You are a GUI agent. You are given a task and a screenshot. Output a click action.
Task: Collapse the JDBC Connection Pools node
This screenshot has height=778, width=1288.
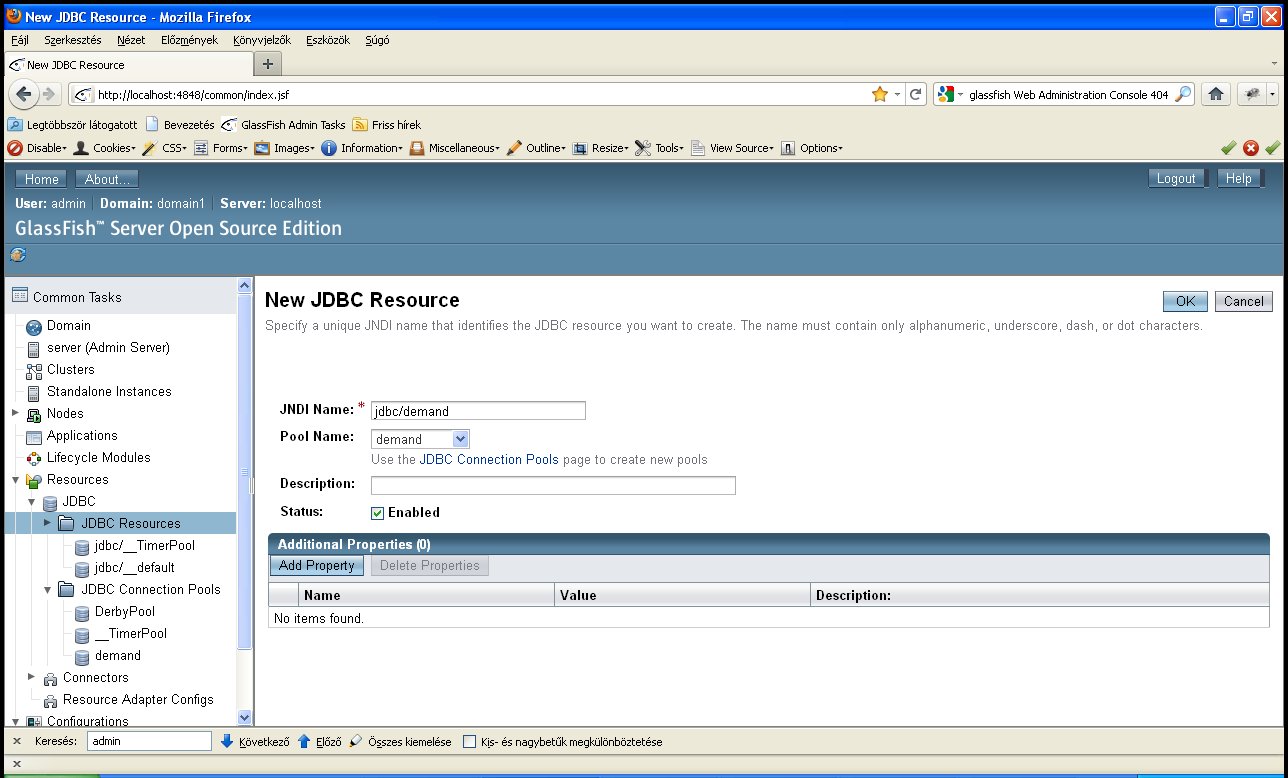(47, 590)
